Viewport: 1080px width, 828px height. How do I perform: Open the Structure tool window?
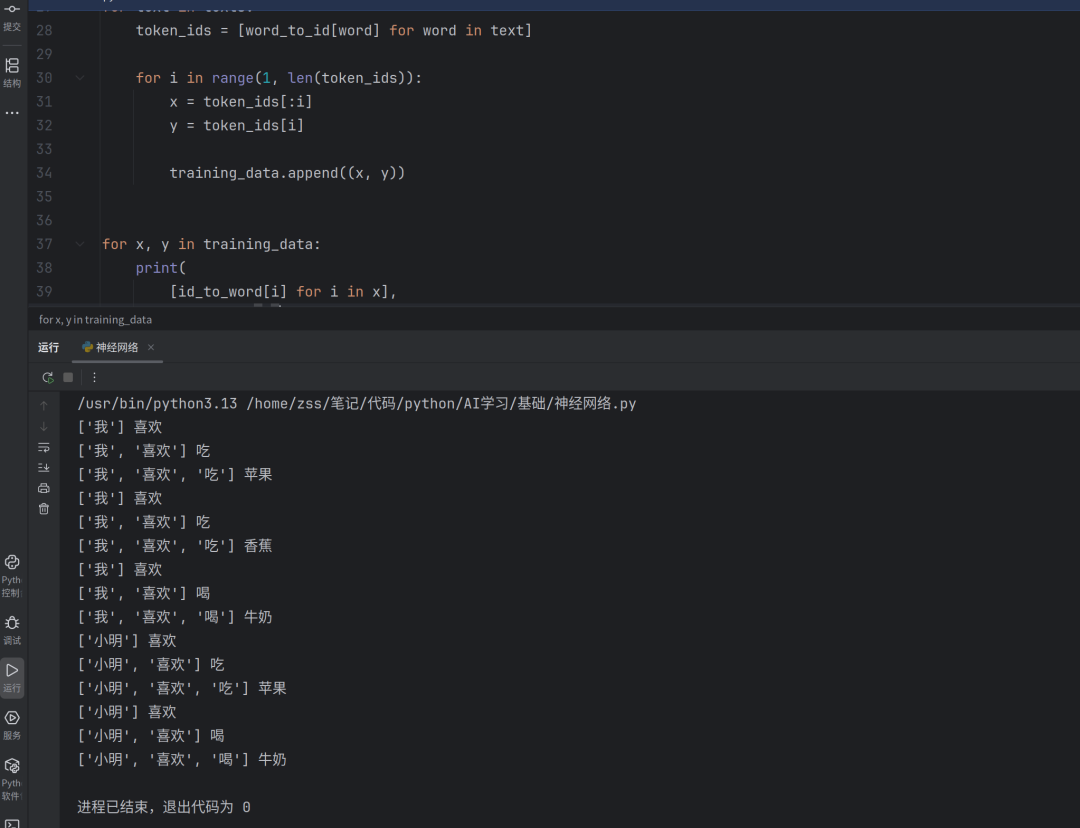coord(12,72)
